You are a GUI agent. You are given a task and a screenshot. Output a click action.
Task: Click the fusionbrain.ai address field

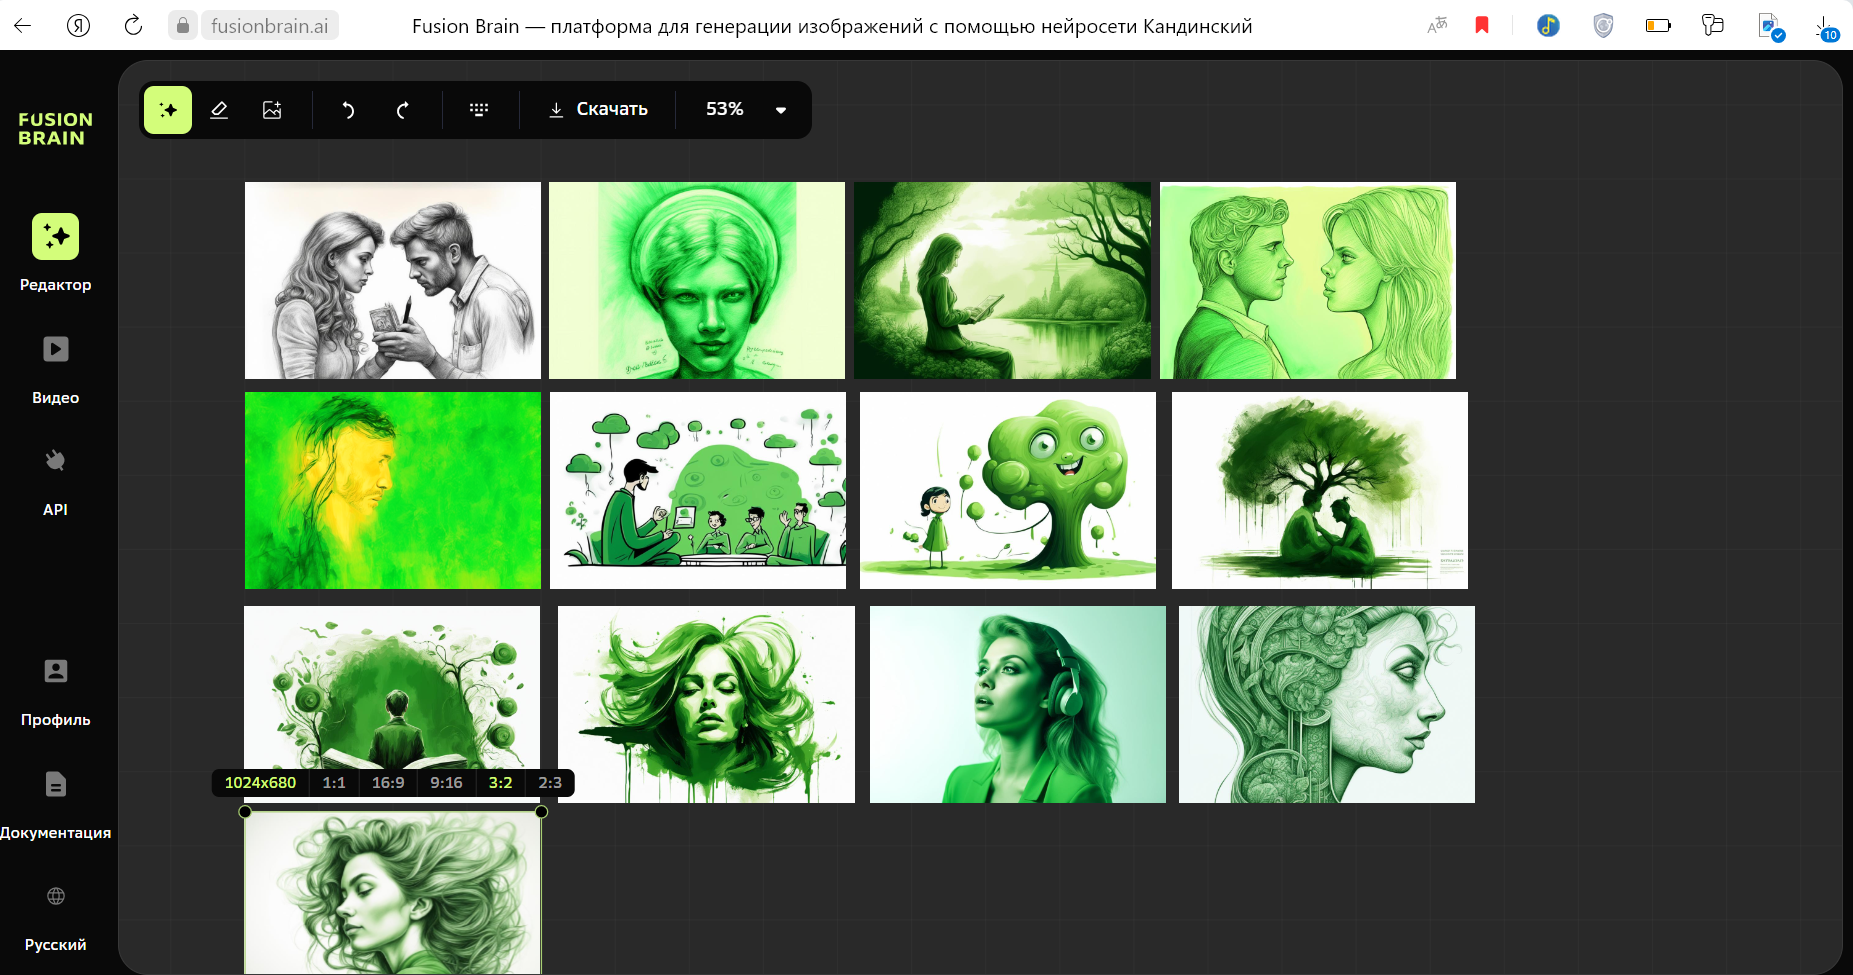coord(270,25)
